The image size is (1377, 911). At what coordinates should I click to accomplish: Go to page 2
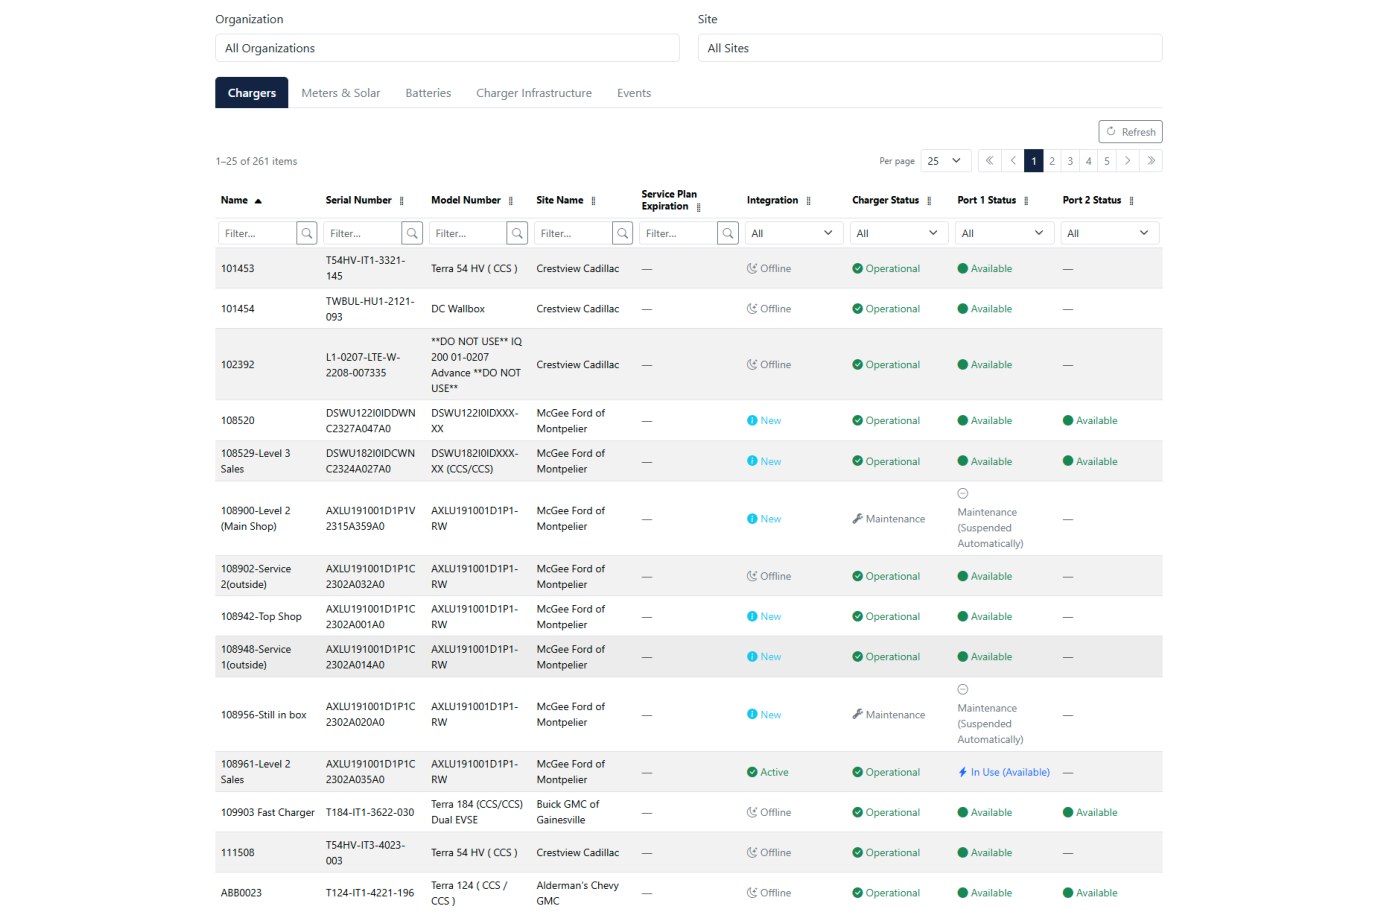coord(1052,161)
